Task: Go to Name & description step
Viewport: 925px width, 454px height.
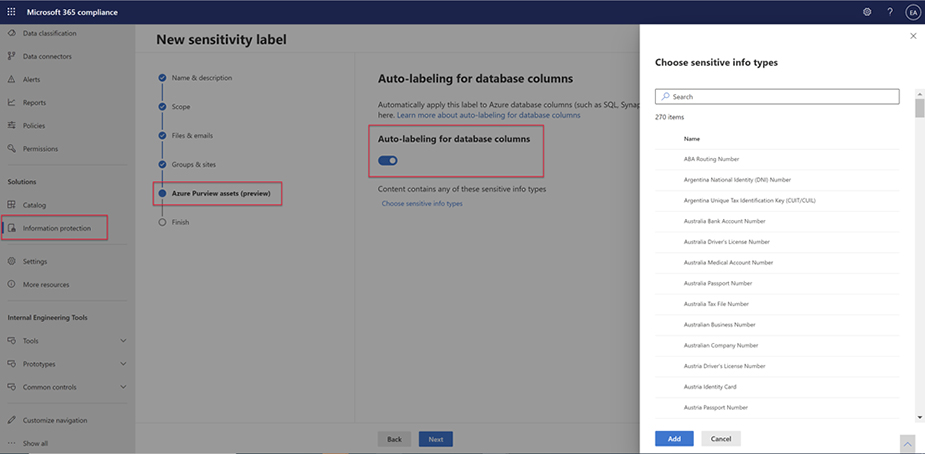Action: tap(202, 78)
